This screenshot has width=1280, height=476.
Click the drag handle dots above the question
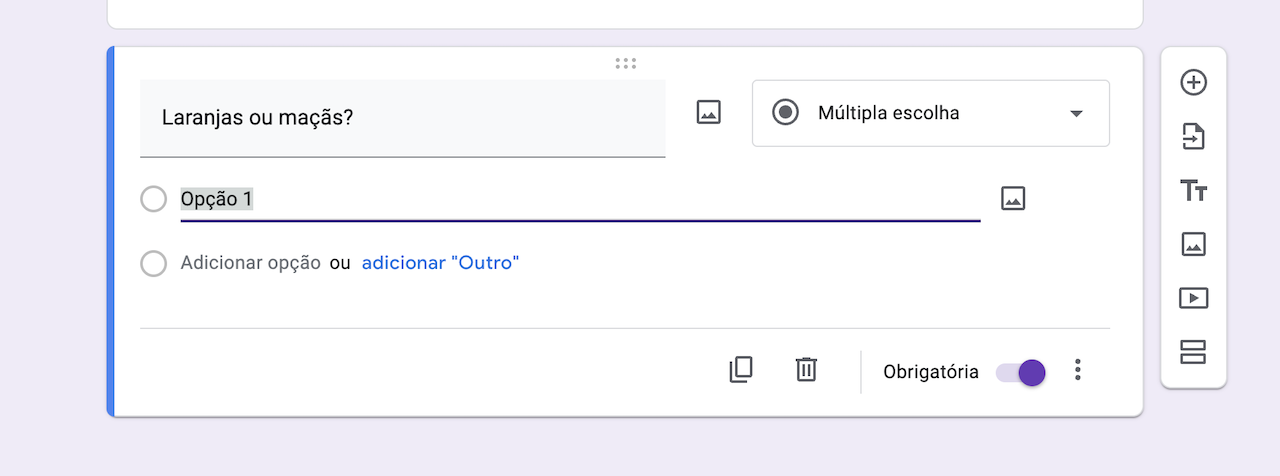pos(626,64)
